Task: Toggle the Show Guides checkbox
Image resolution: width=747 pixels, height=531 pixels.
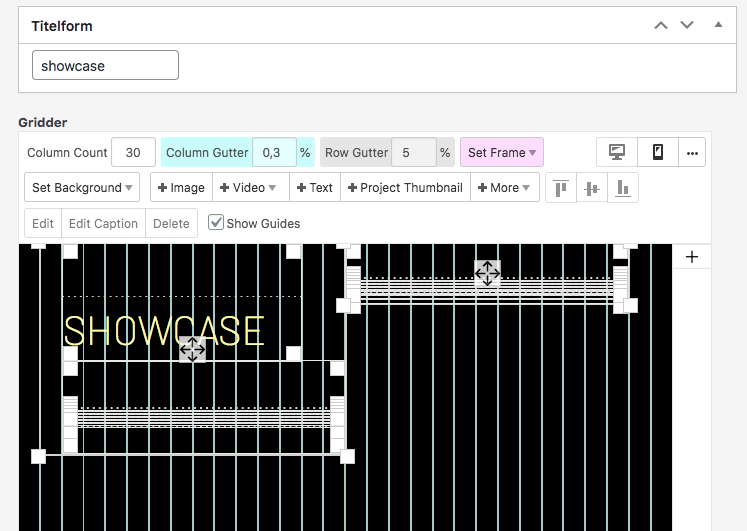Action: click(216, 222)
